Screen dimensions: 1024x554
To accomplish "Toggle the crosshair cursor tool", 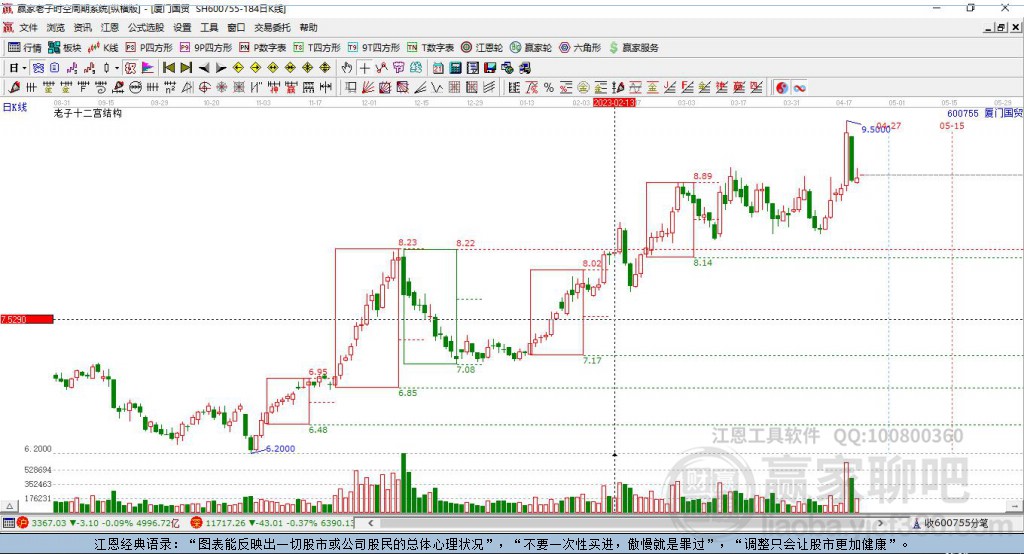I will coord(364,68).
